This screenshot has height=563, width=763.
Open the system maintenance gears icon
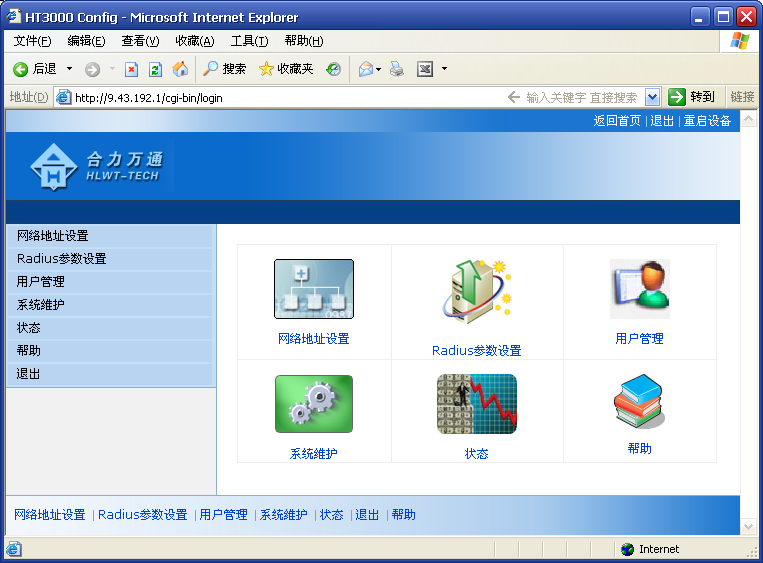pos(314,404)
